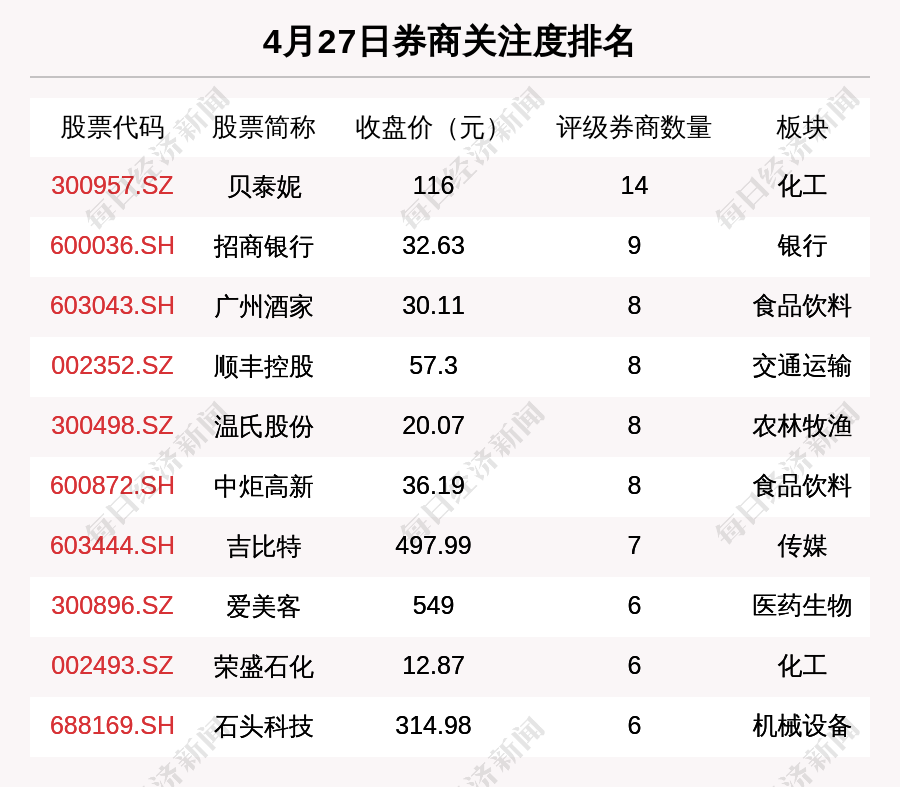Click stock code 600872.SH

(112, 486)
